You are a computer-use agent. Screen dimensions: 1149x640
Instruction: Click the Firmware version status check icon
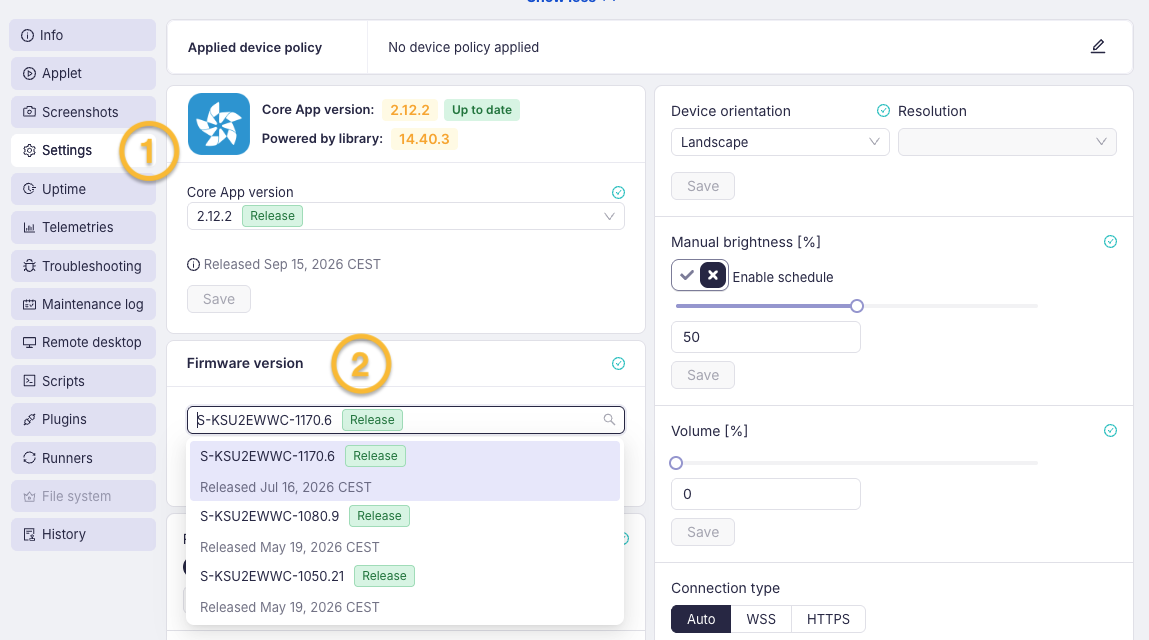(618, 364)
